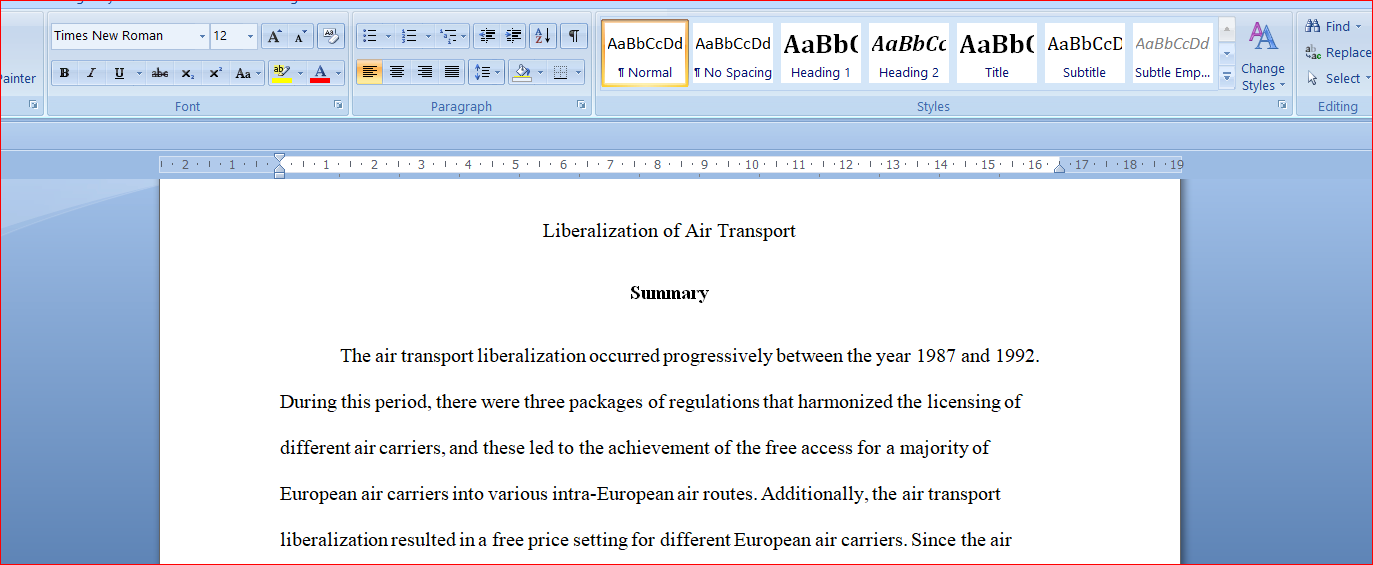Apply red font color
The image size is (1373, 565).
click(320, 73)
